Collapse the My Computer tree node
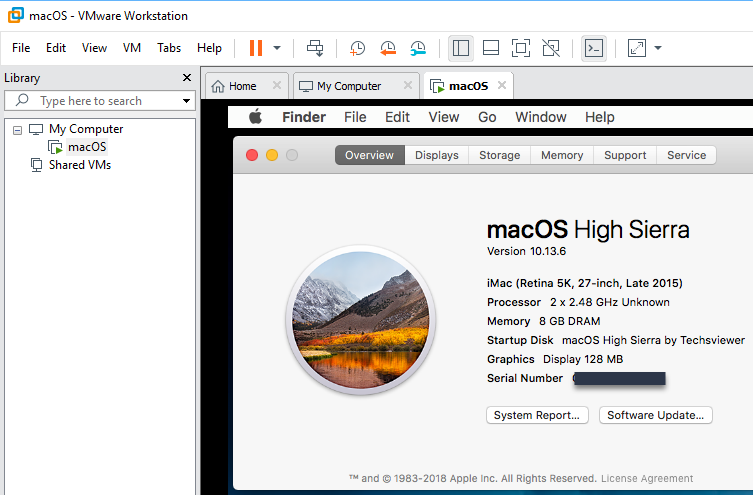753x495 pixels. click(x=17, y=130)
